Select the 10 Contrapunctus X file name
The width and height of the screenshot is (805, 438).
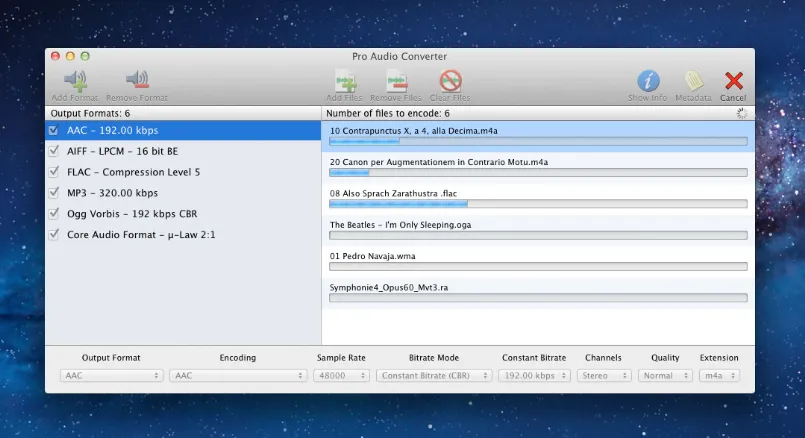(x=414, y=131)
